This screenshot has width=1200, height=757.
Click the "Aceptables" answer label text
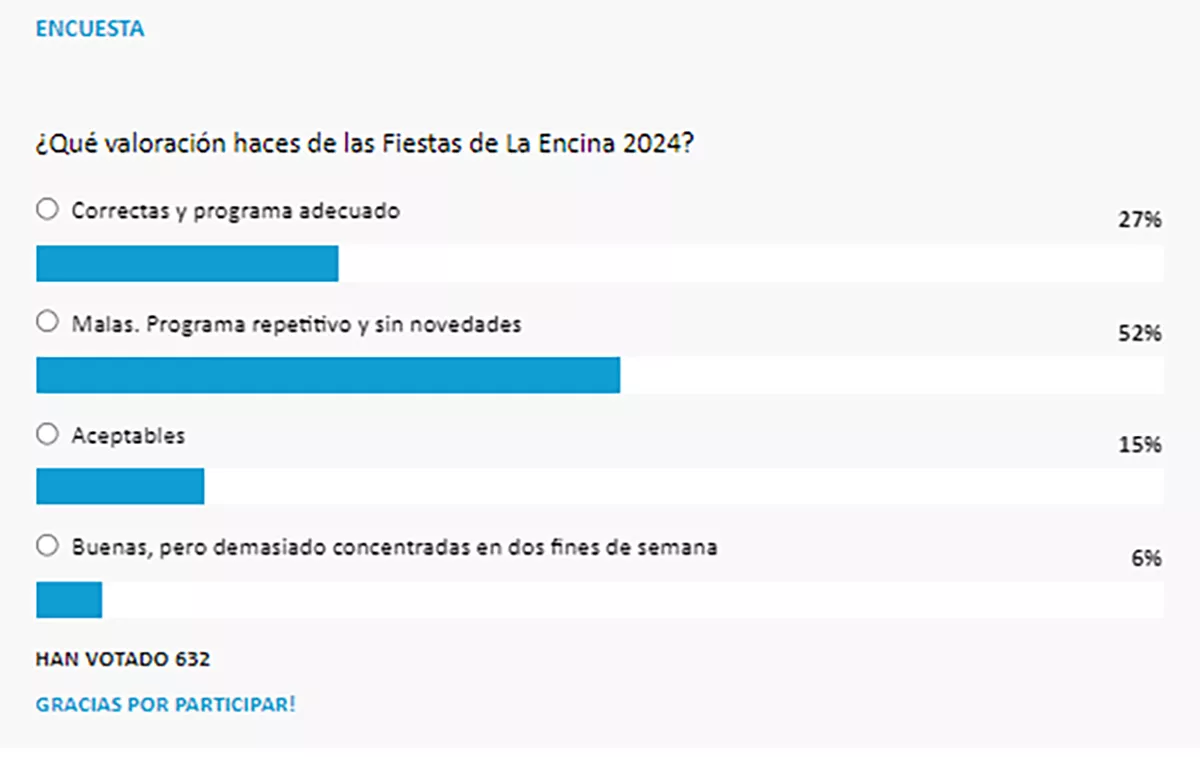point(128,436)
